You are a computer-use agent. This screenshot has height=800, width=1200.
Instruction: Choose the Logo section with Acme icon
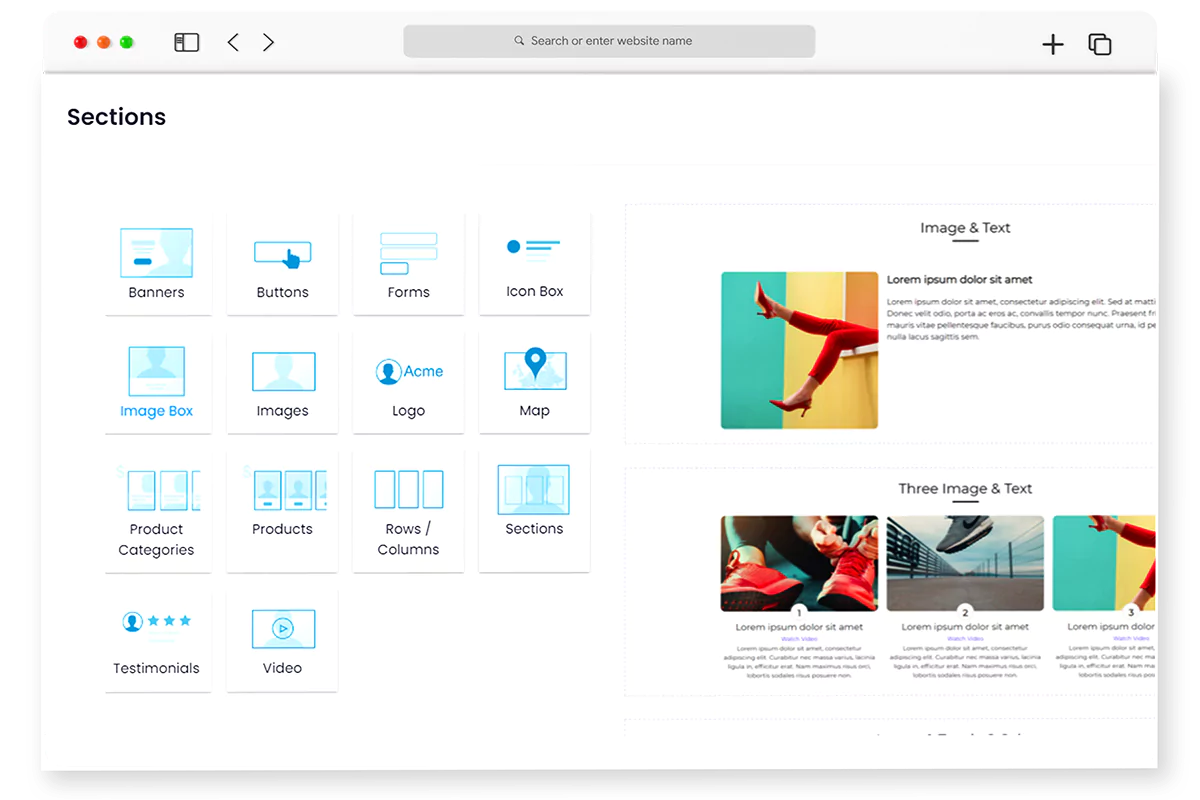pos(408,382)
